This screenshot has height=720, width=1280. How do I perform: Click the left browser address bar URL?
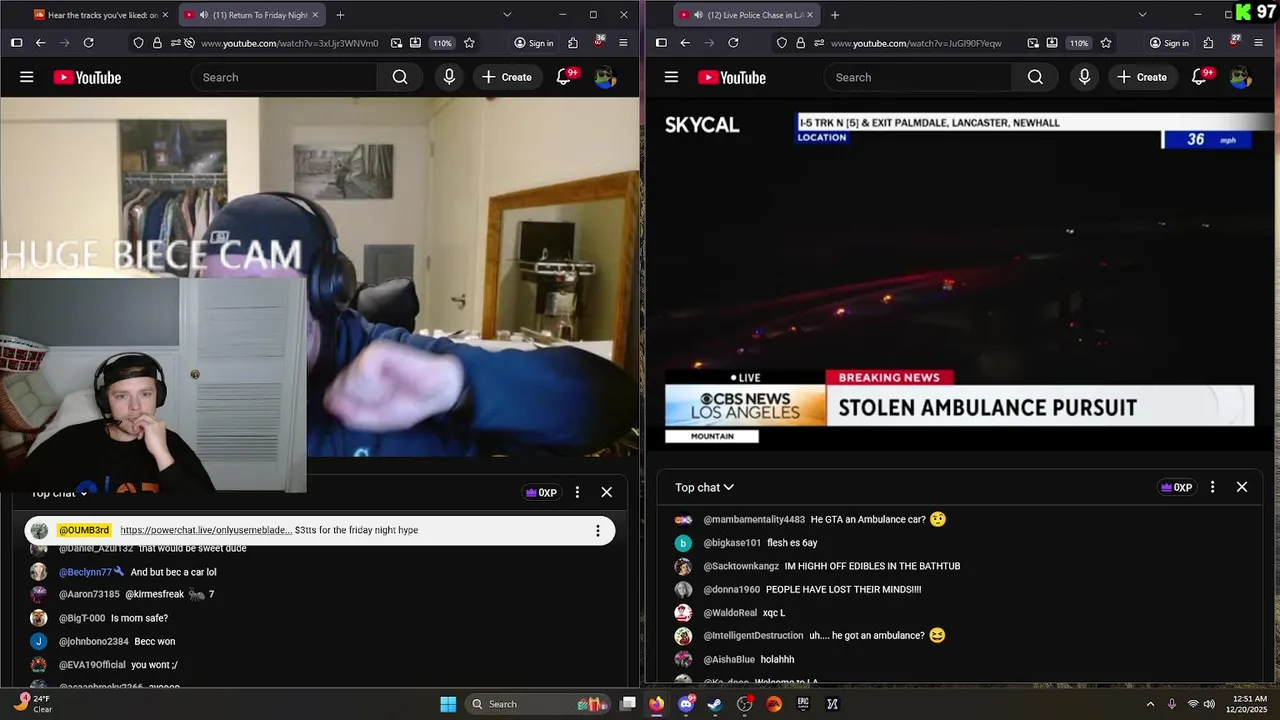(x=289, y=43)
